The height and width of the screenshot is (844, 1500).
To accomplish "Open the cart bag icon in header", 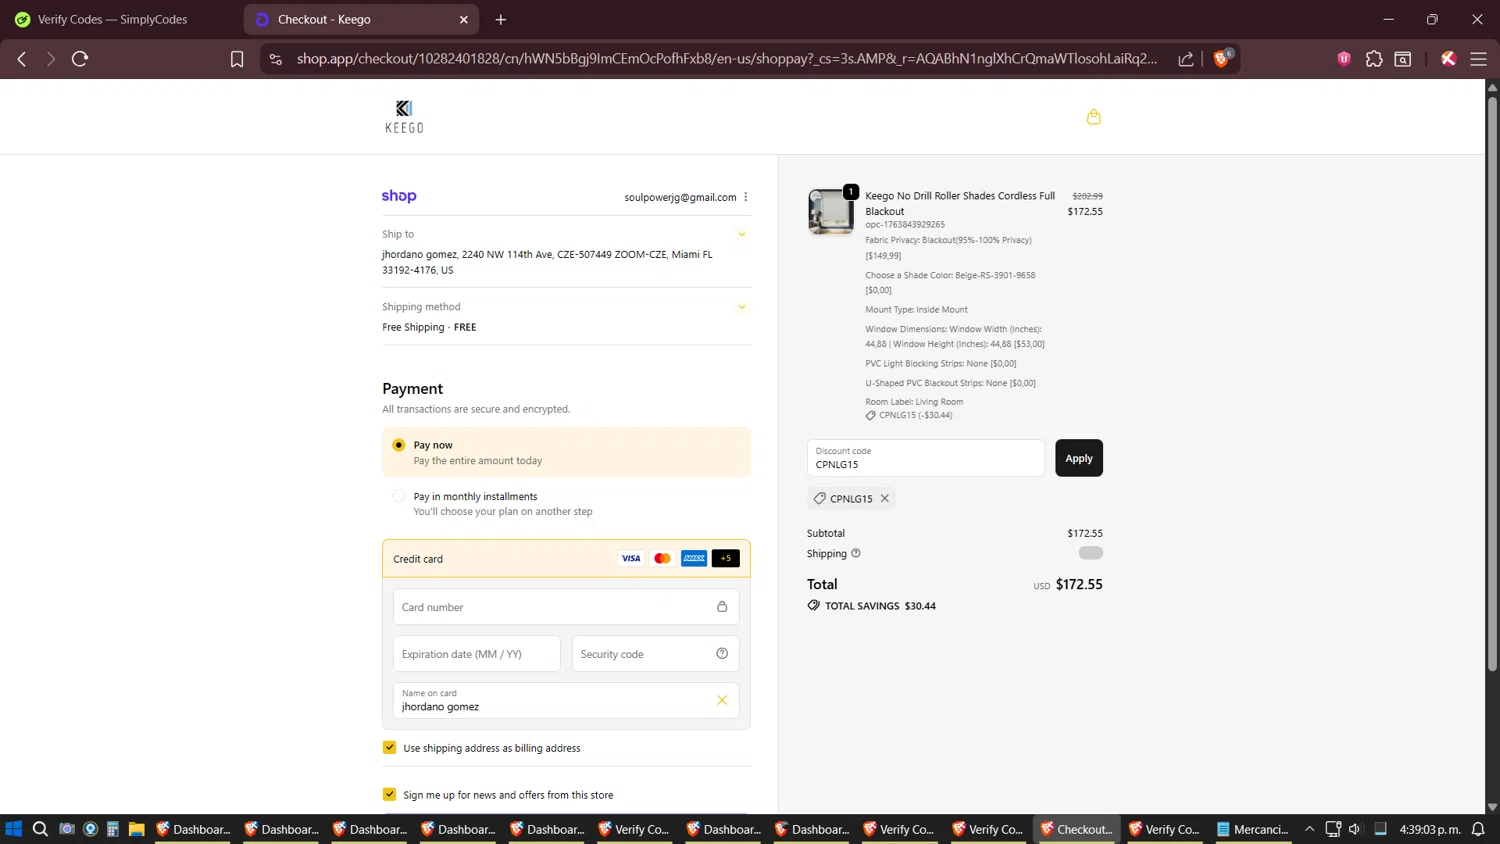I will 1093,117.
